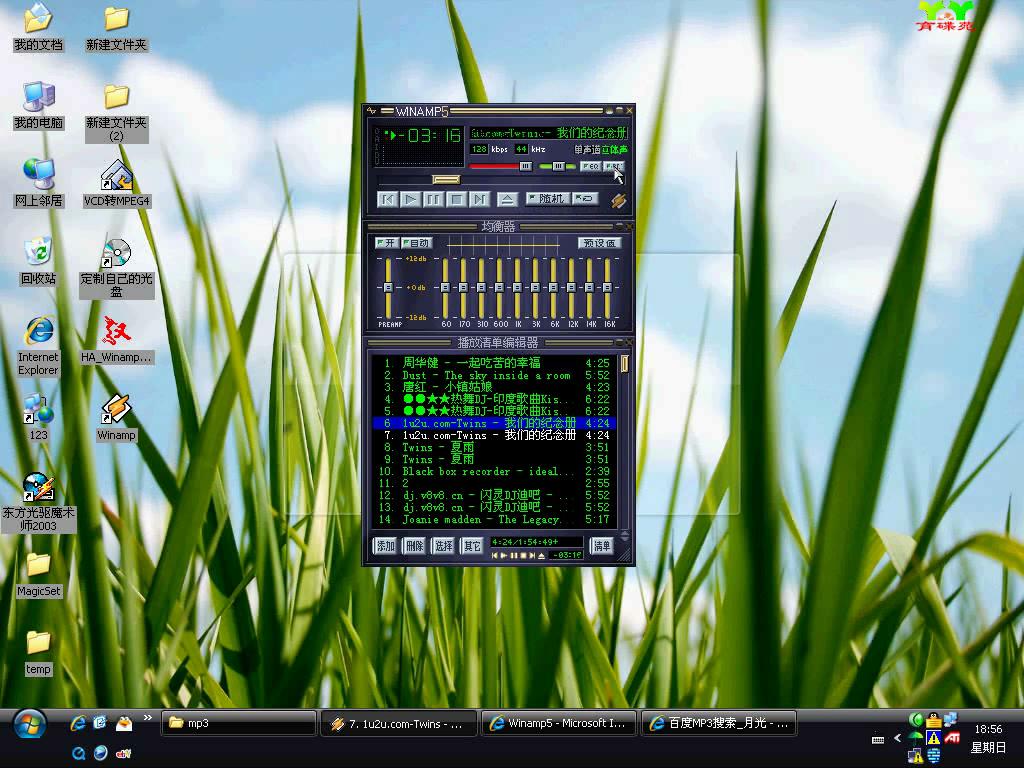Click the taskbar clock 18:56
This screenshot has height=768, width=1024.
pyautogui.click(x=988, y=729)
